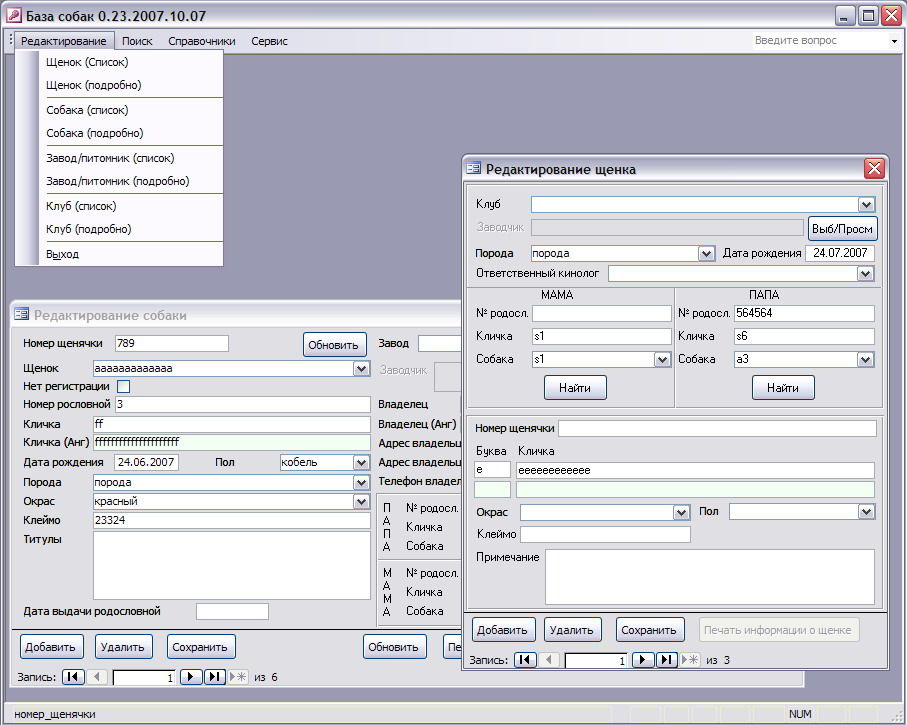This screenshot has width=907, height=725.
Task: Click Добавить in puppy editing form
Action: coord(503,630)
